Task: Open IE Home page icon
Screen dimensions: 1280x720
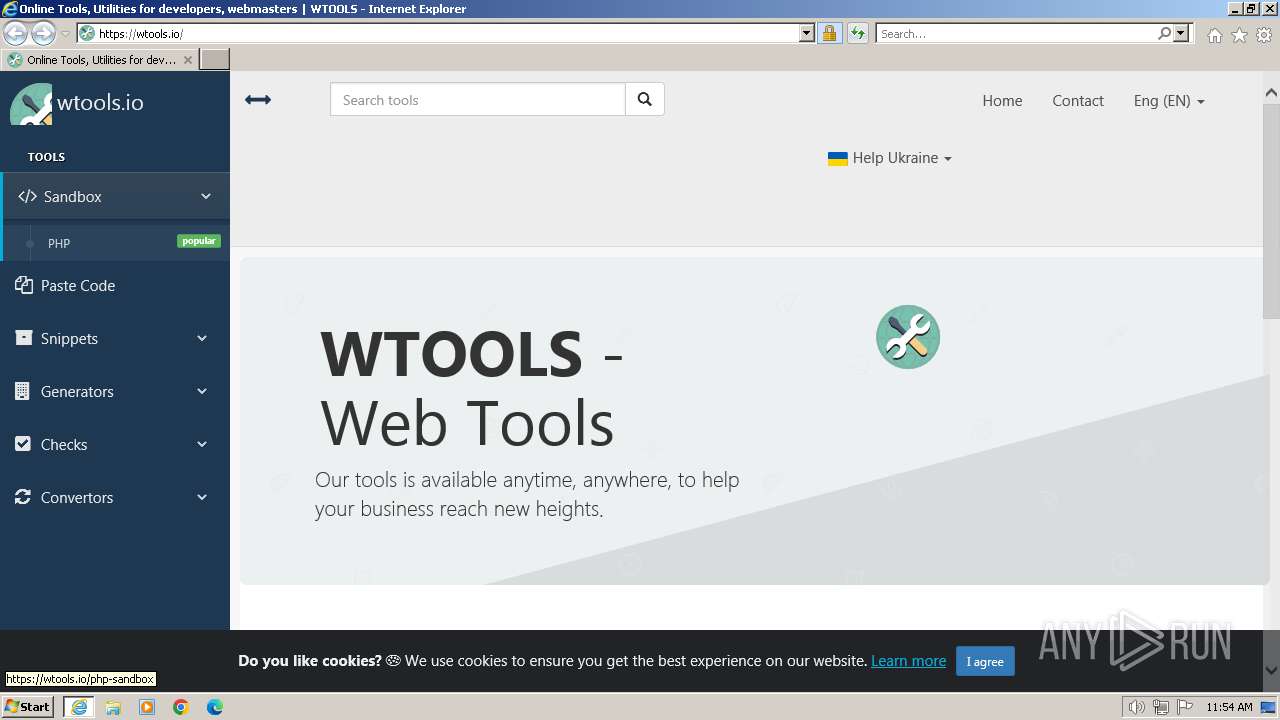Action: point(1215,35)
